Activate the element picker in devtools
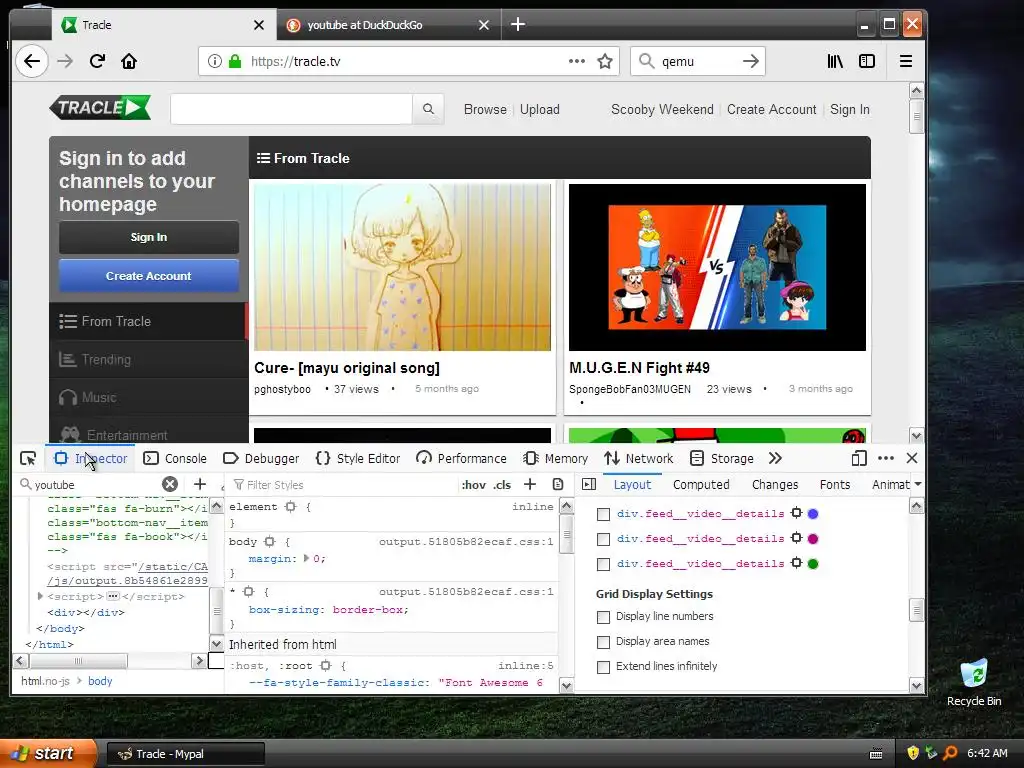 pos(28,458)
